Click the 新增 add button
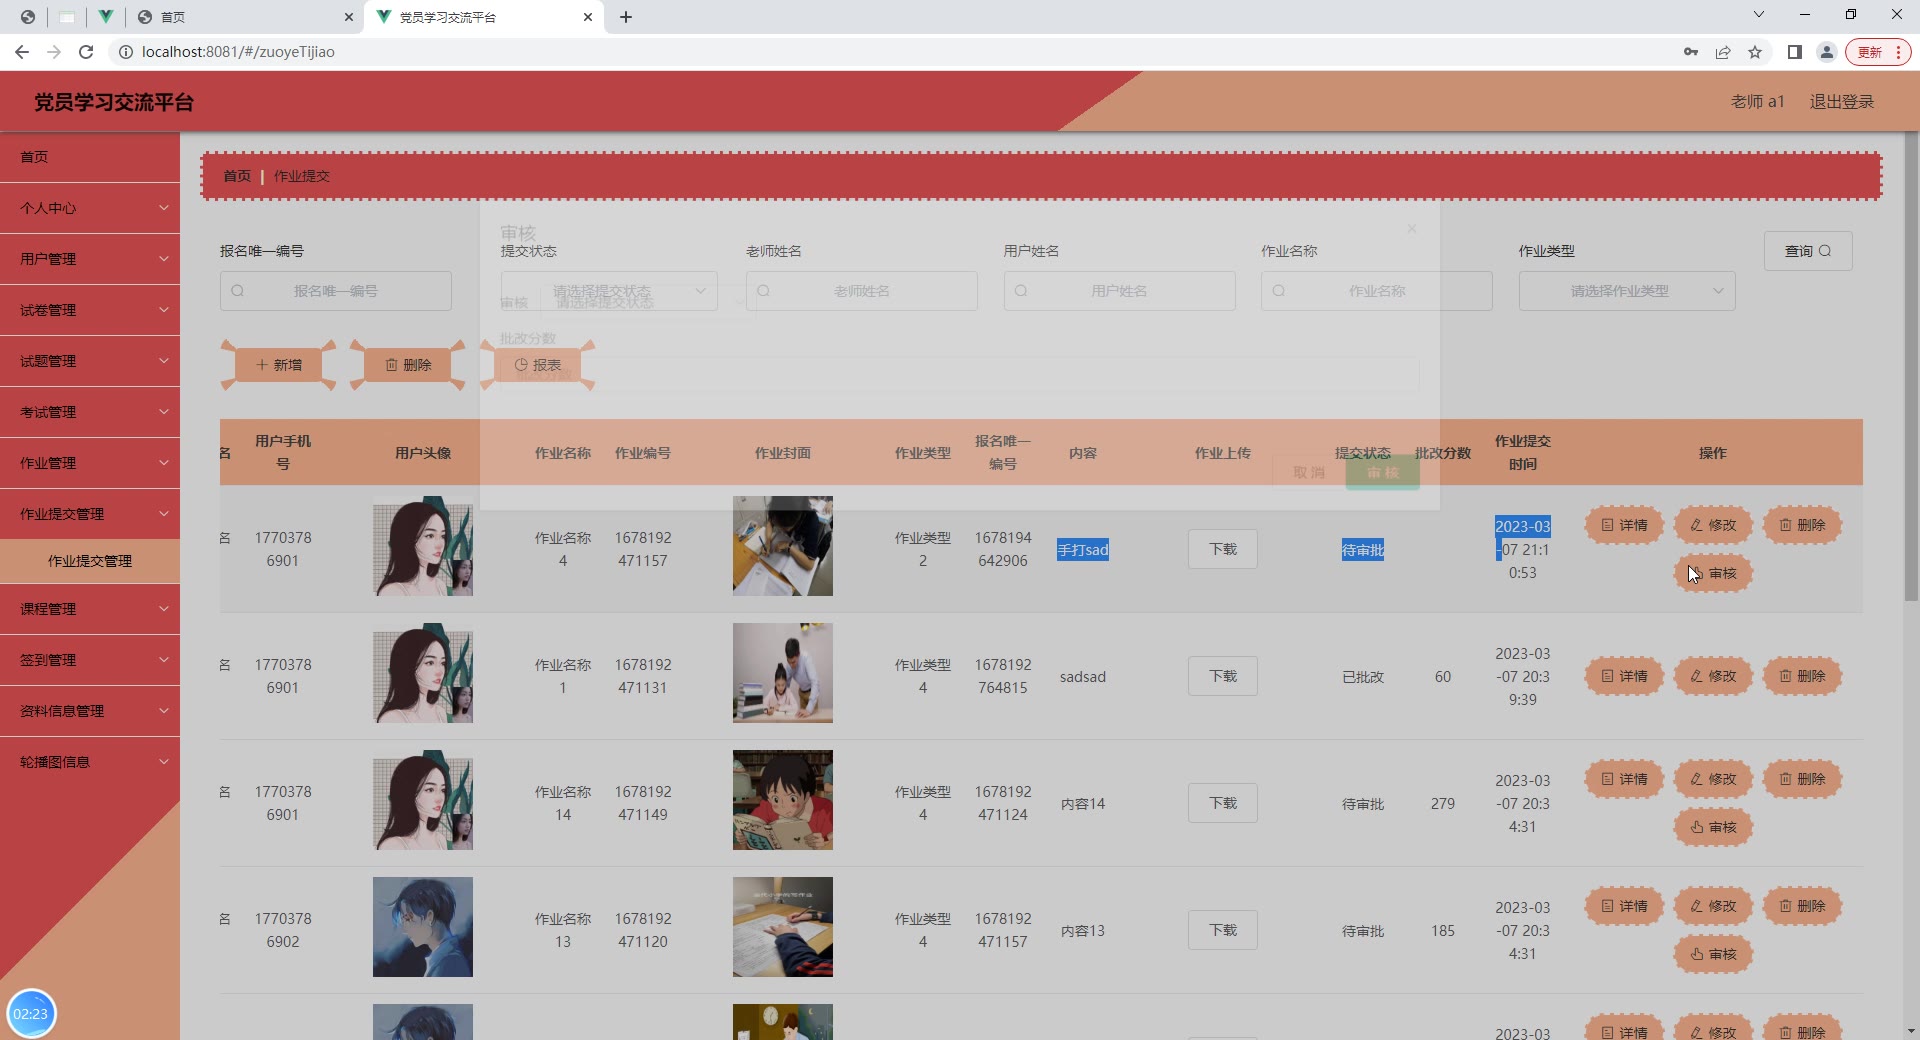This screenshot has height=1040, width=1920. point(279,365)
